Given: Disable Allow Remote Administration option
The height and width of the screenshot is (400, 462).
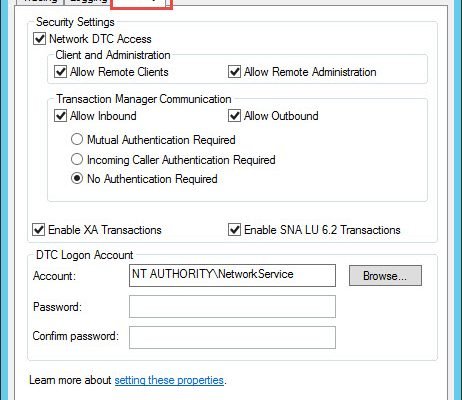Looking at the screenshot, I should click(x=234, y=72).
